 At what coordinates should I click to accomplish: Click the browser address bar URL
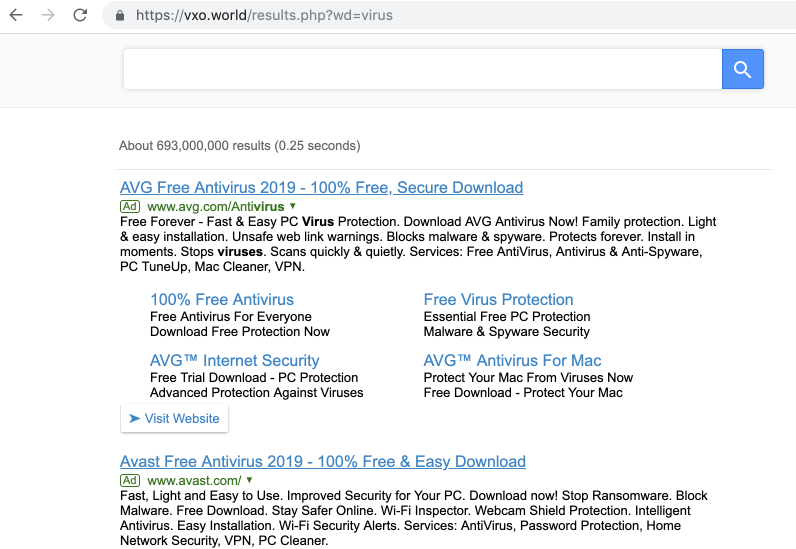pos(265,16)
